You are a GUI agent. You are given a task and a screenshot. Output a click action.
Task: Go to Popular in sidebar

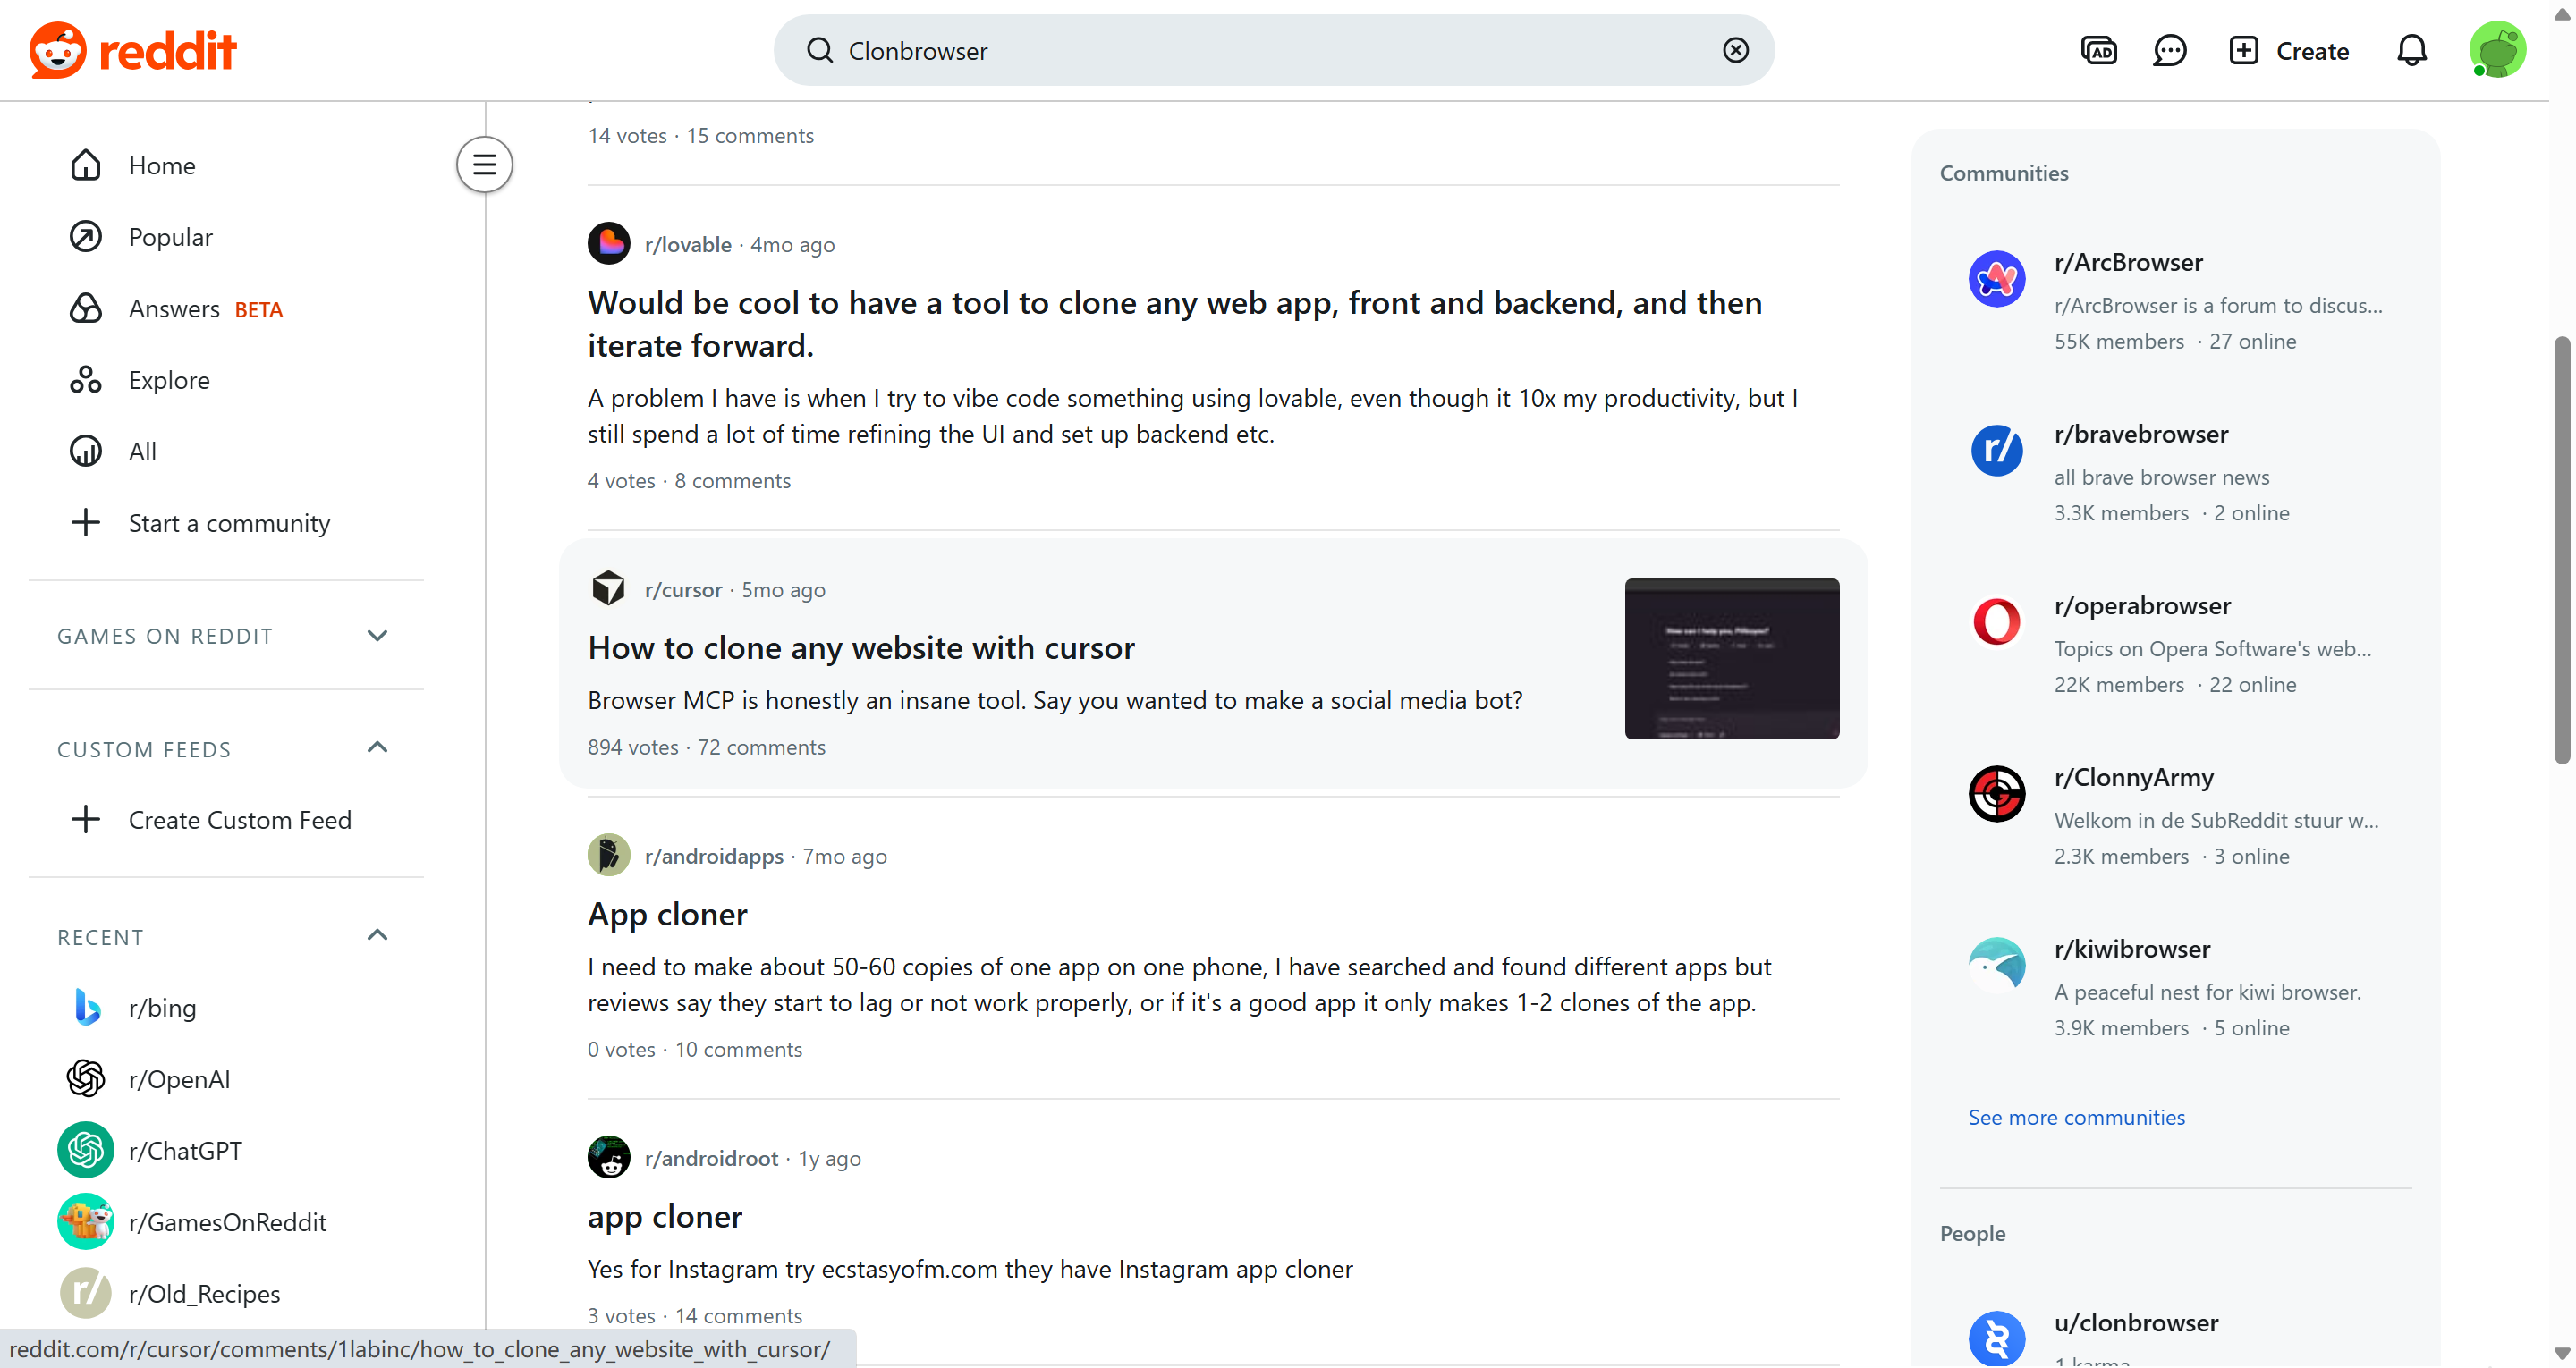point(170,237)
